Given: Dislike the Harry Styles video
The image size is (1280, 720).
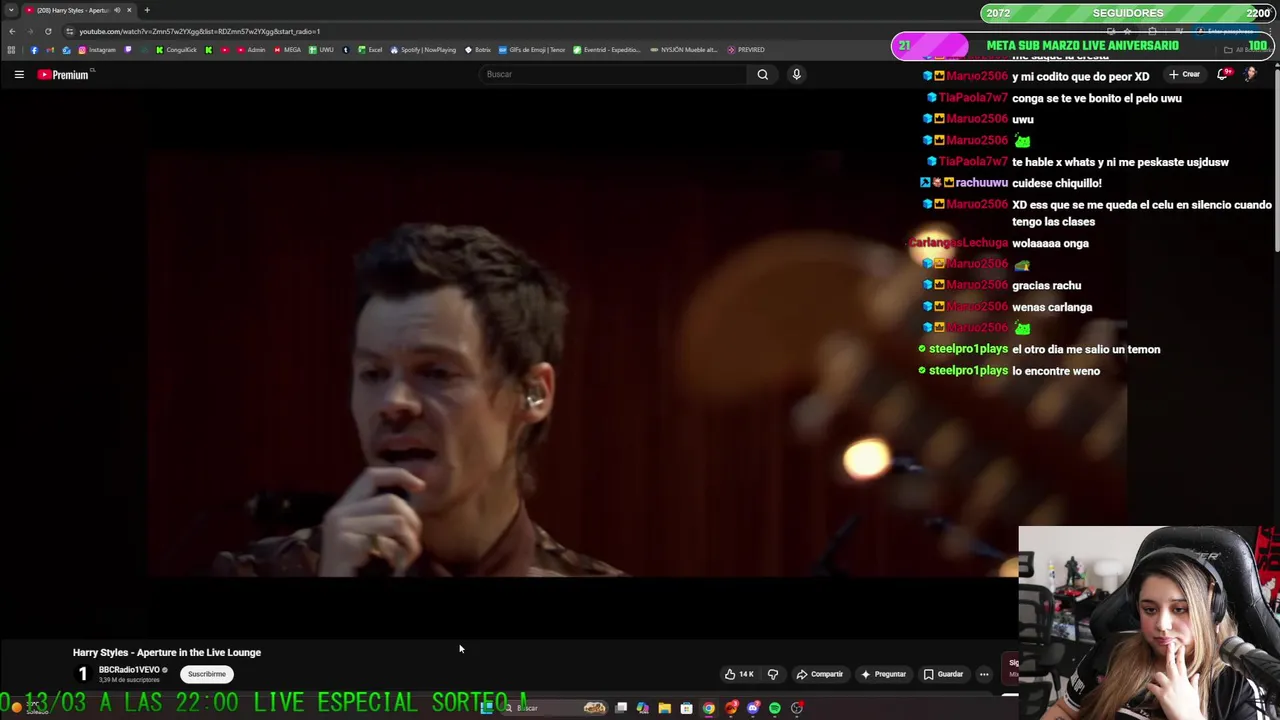Looking at the screenshot, I should (772, 674).
